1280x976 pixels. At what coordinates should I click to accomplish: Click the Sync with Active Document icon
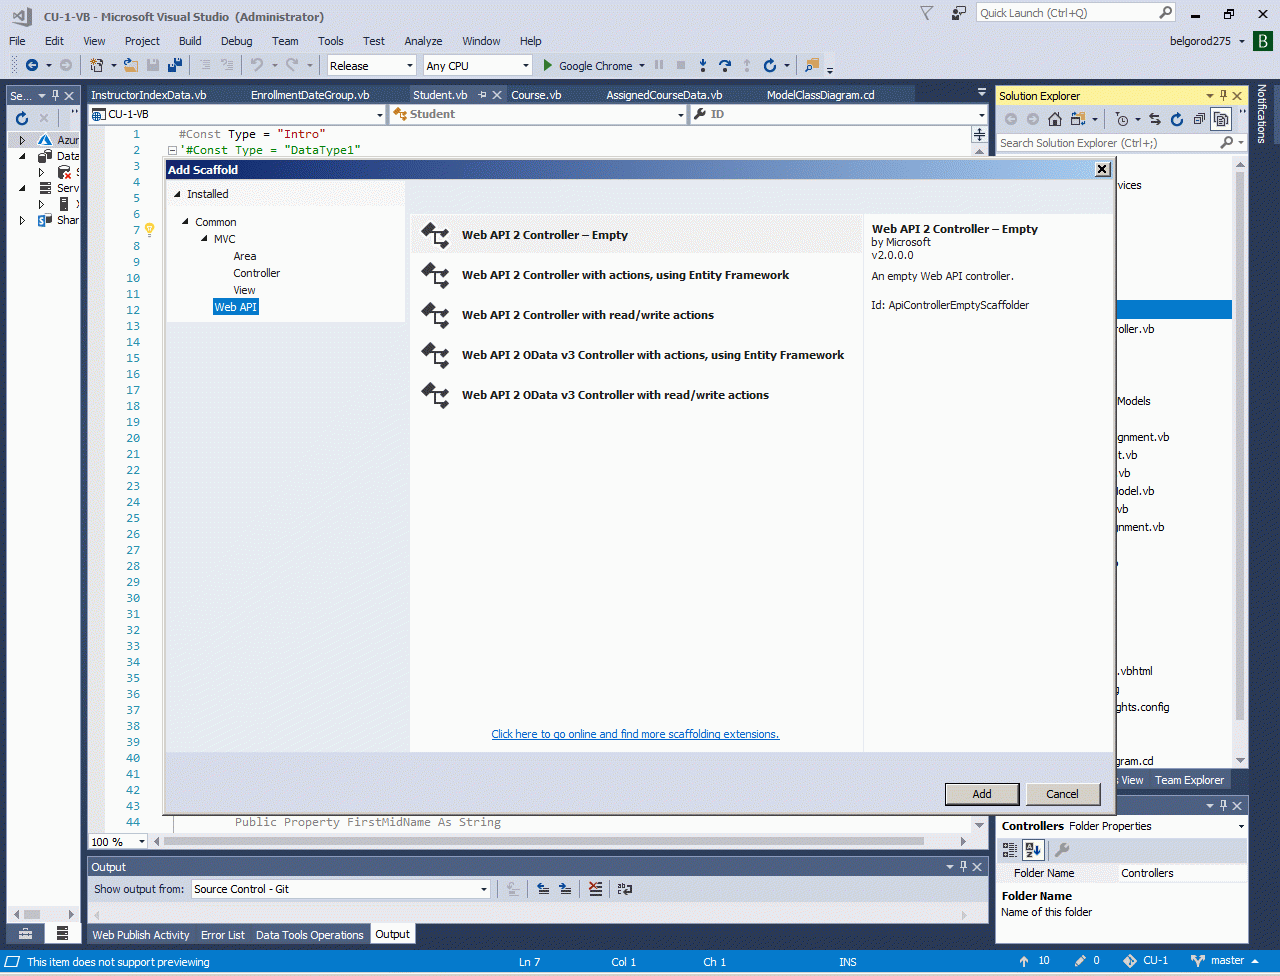(x=1155, y=119)
